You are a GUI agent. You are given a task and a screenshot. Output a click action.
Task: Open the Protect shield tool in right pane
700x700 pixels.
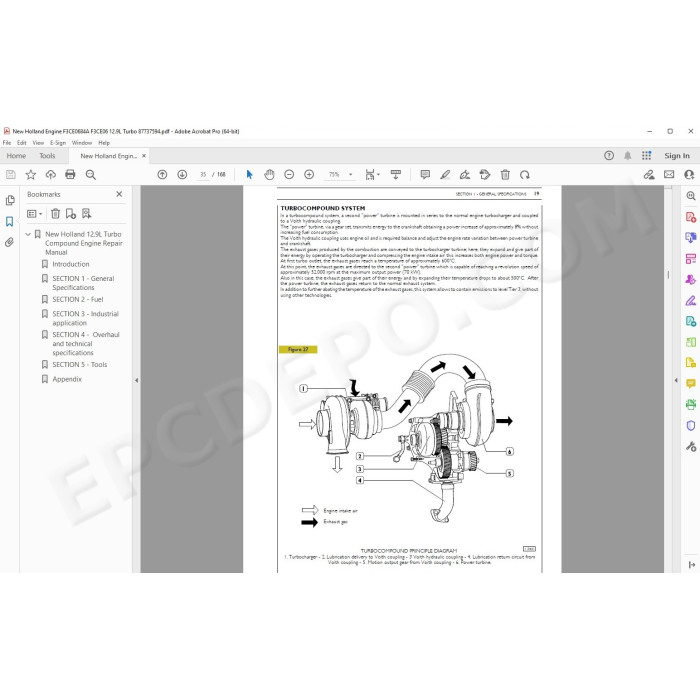point(691,425)
